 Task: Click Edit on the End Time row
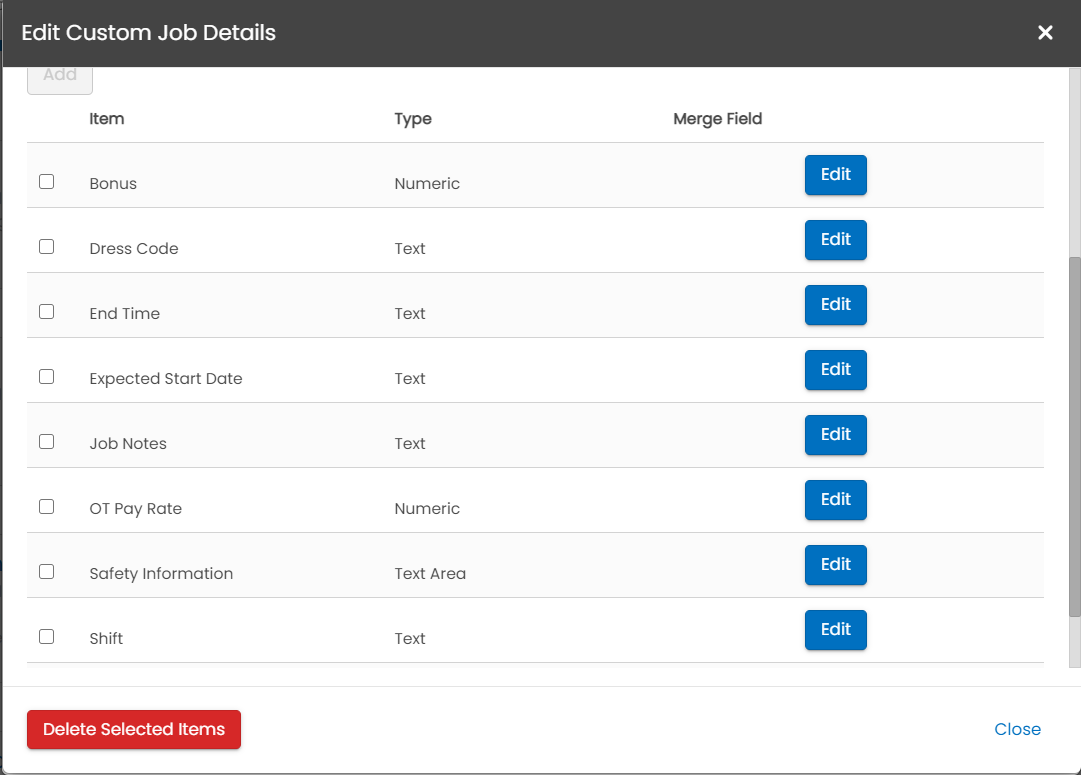coord(835,305)
